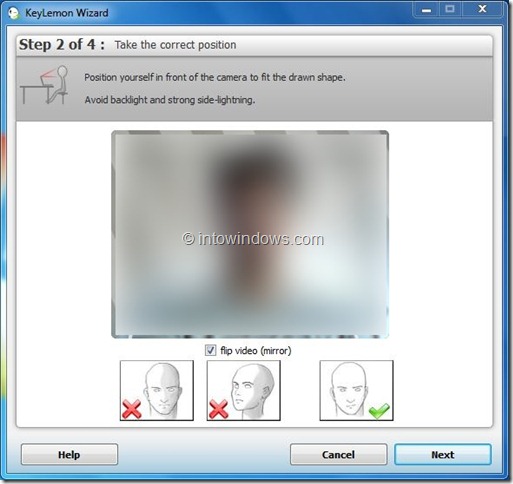Toggle the flip video (mirror) checkbox
The image size is (513, 484).
tap(210, 351)
